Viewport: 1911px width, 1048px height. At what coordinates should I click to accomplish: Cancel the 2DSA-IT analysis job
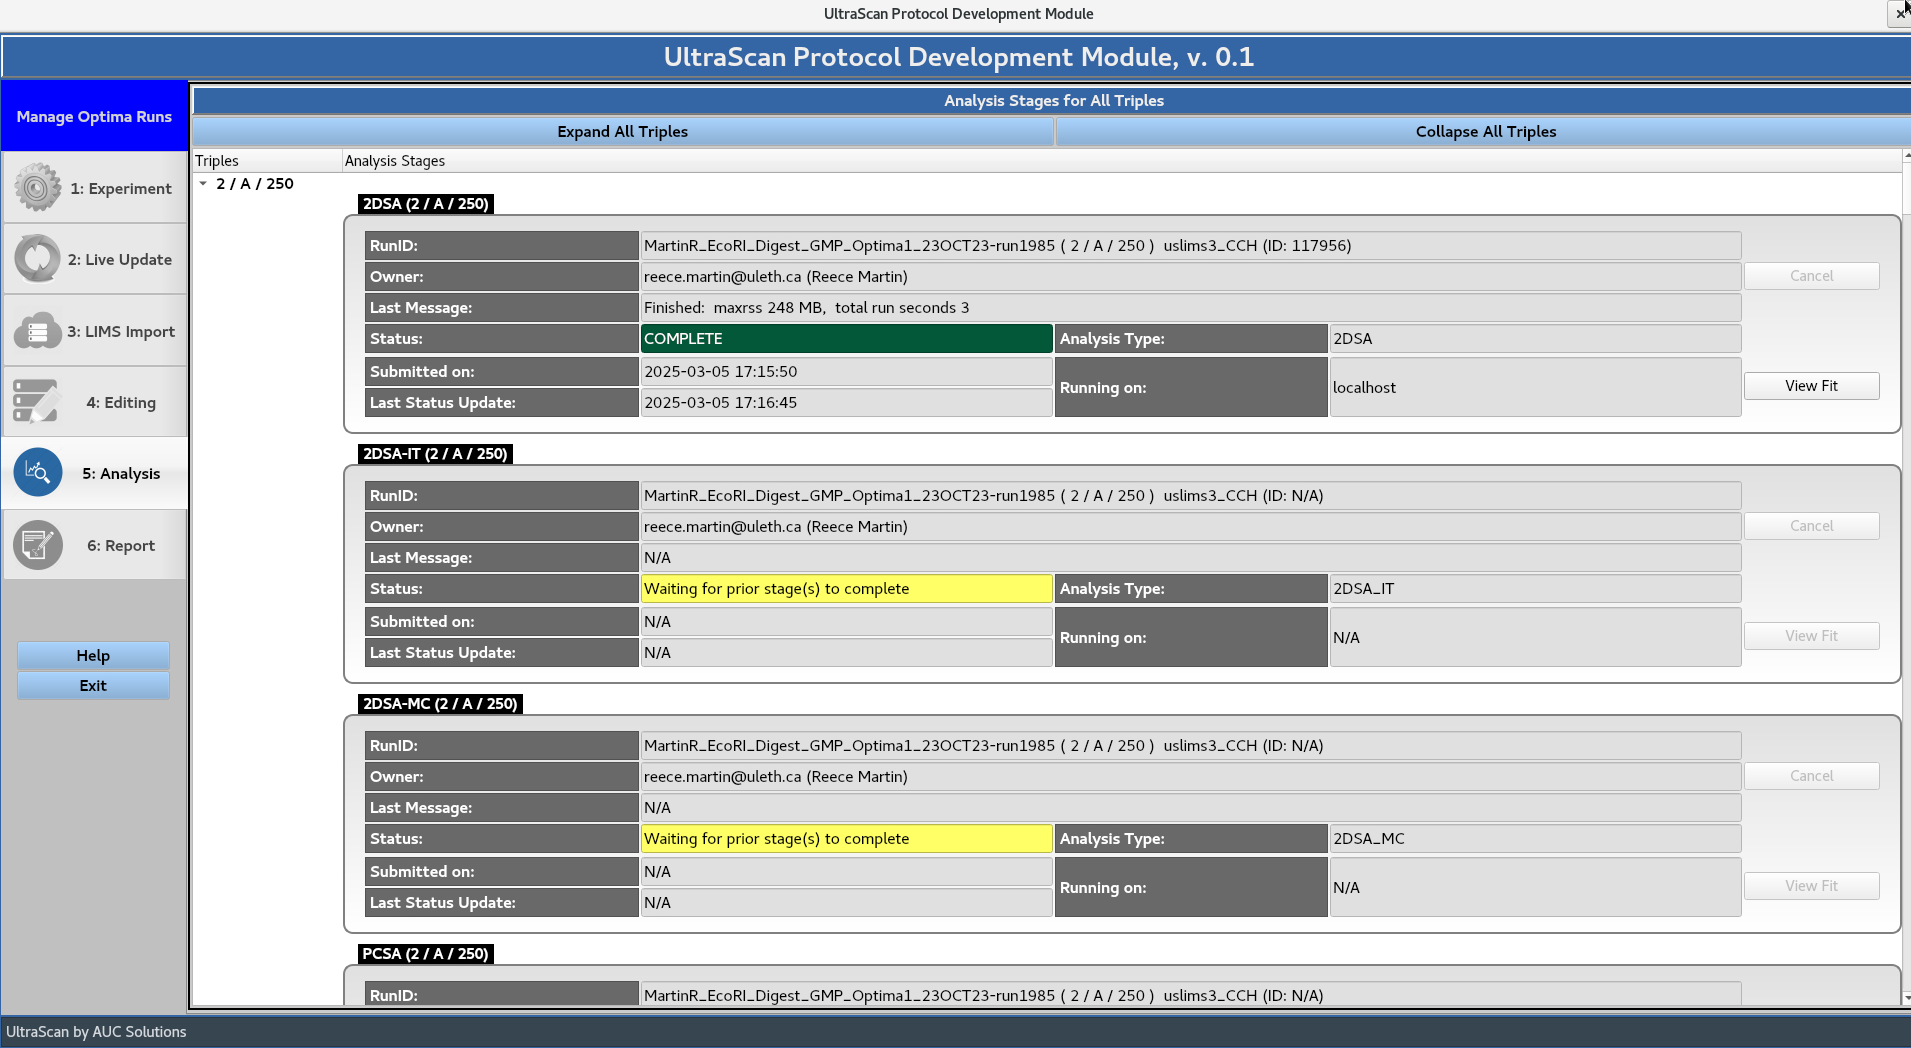(1810, 525)
